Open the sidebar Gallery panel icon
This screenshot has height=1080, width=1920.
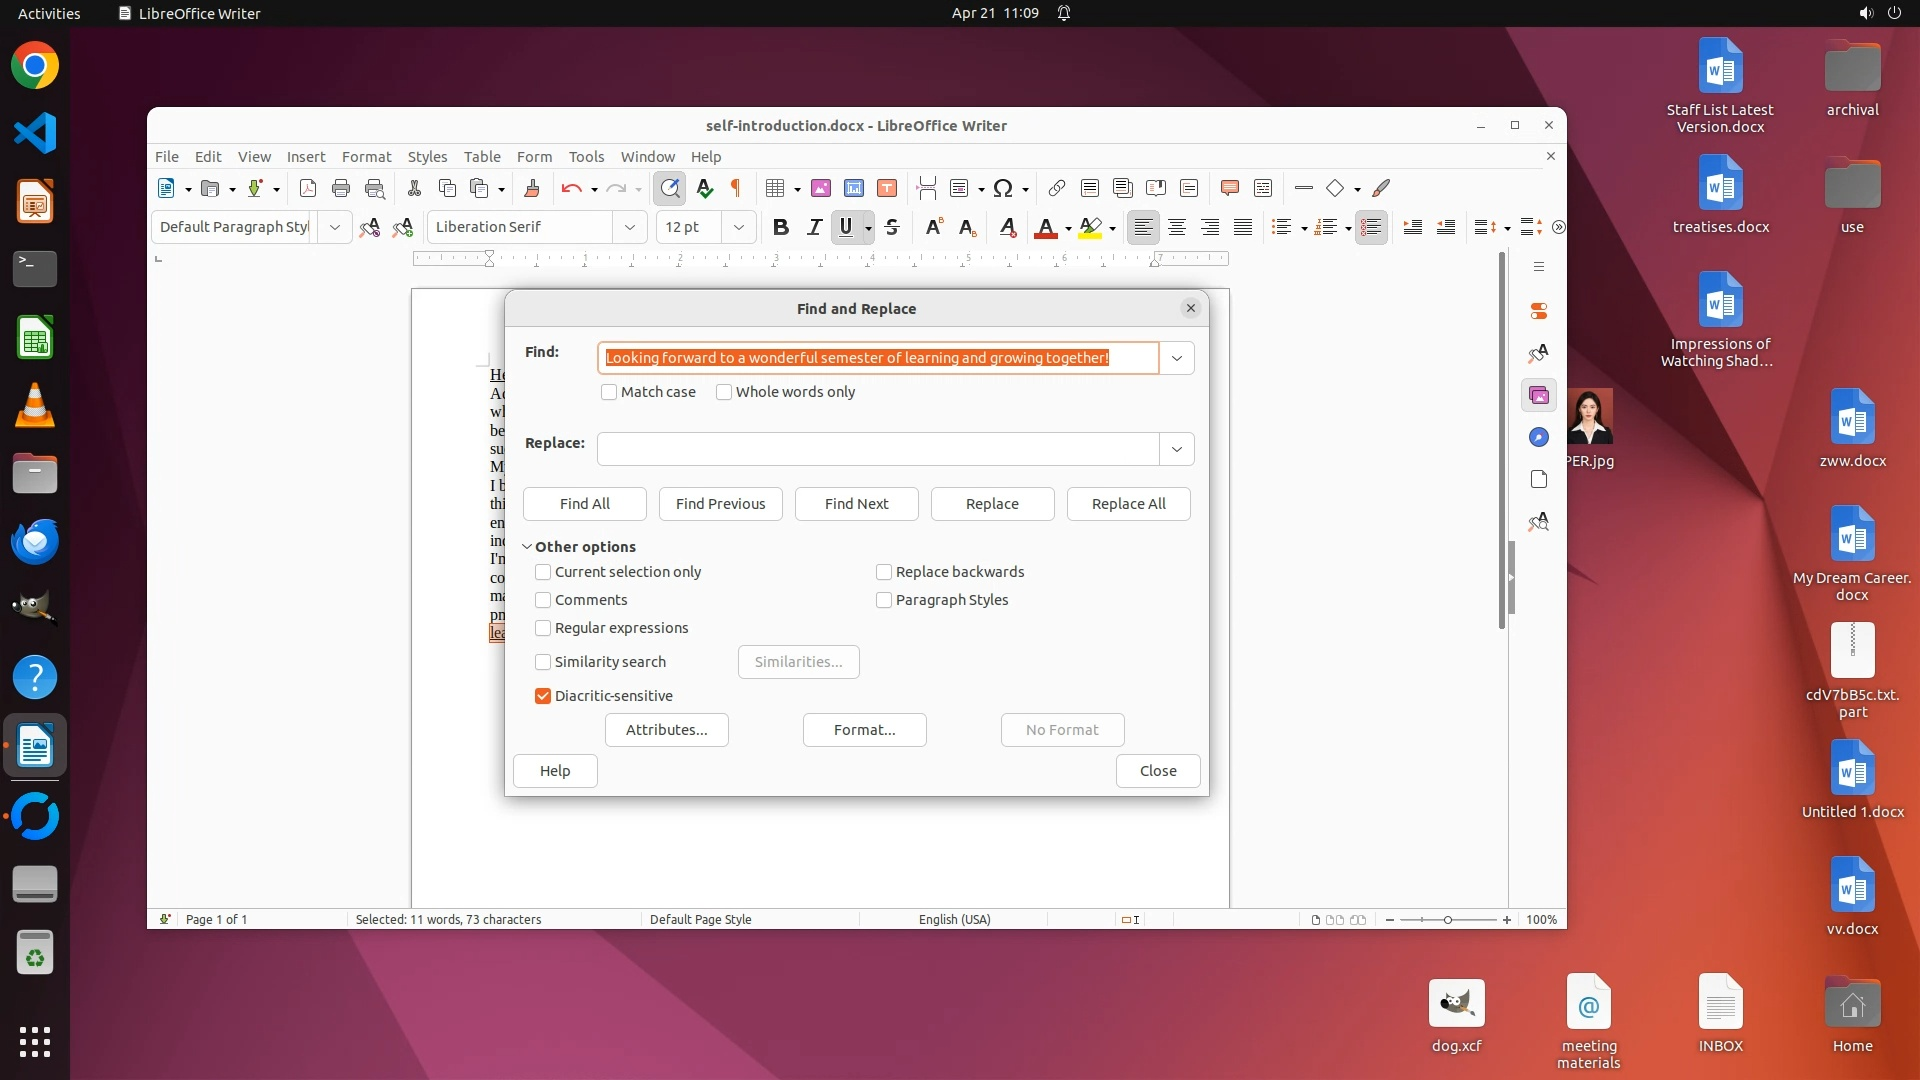click(1539, 395)
